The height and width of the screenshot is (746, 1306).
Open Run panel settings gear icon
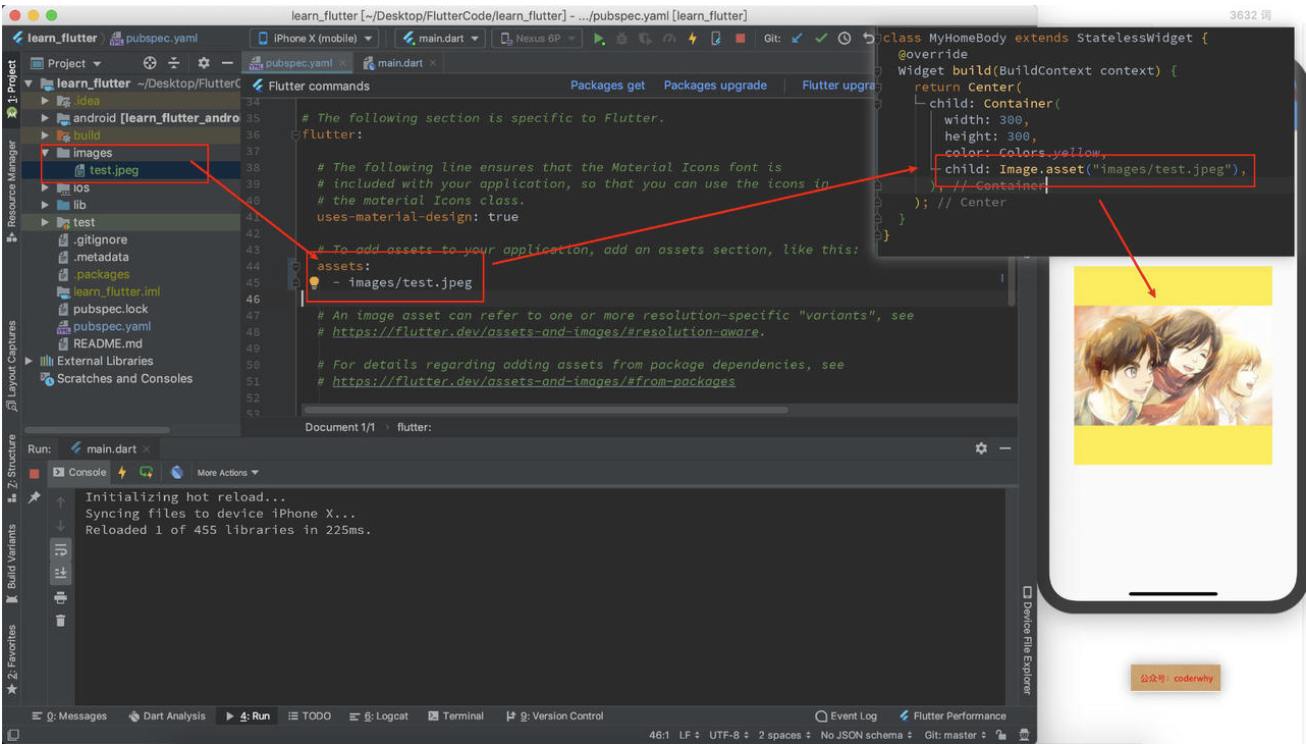click(981, 449)
